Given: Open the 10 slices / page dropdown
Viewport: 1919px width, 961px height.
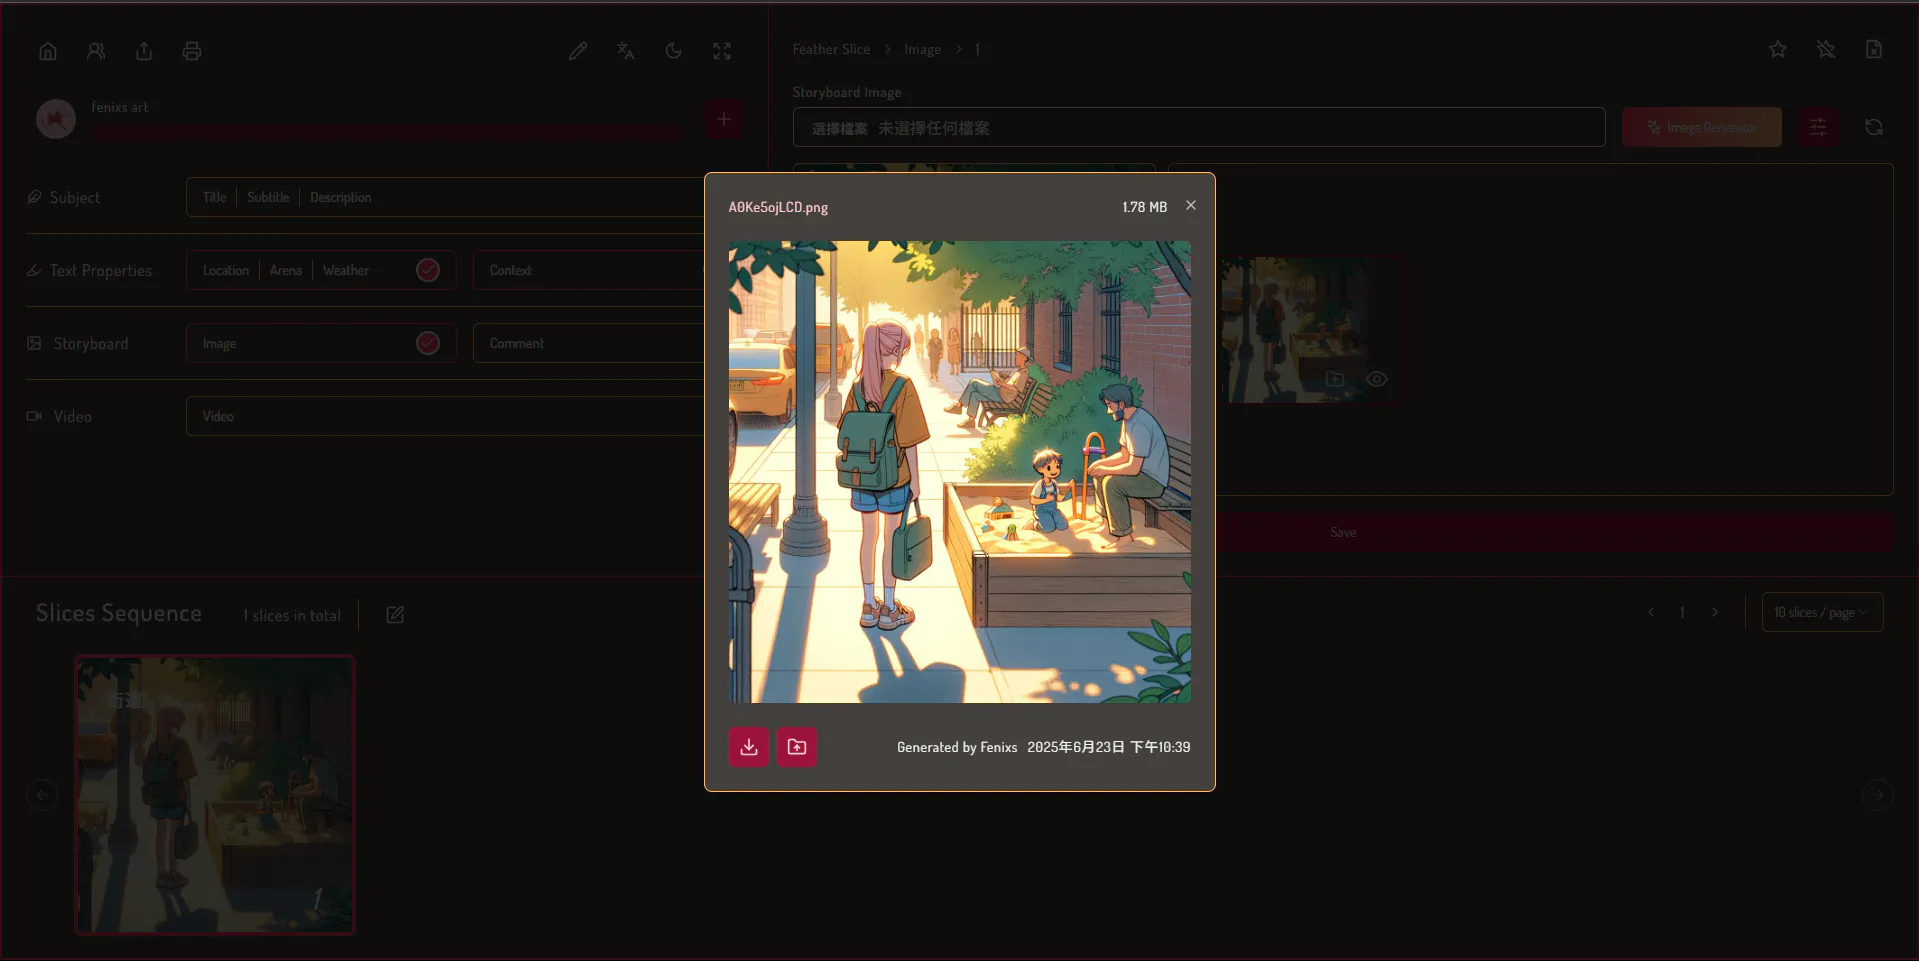Looking at the screenshot, I should pos(1822,612).
